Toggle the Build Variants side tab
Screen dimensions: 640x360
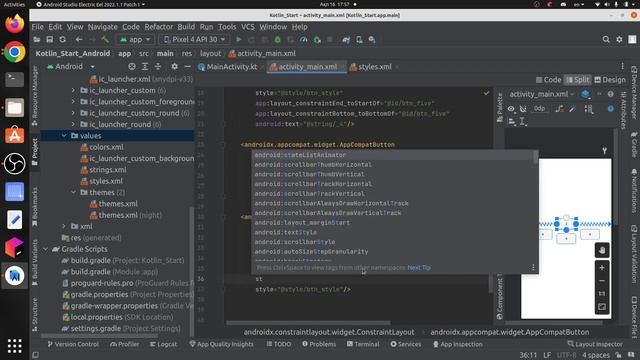[x=35, y=262]
